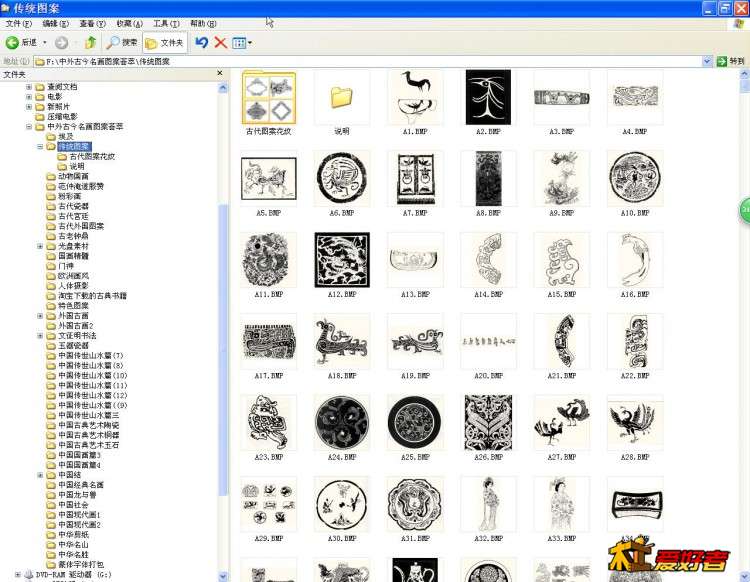
Task: Open the 编辑(E) menu
Action: (55, 23)
